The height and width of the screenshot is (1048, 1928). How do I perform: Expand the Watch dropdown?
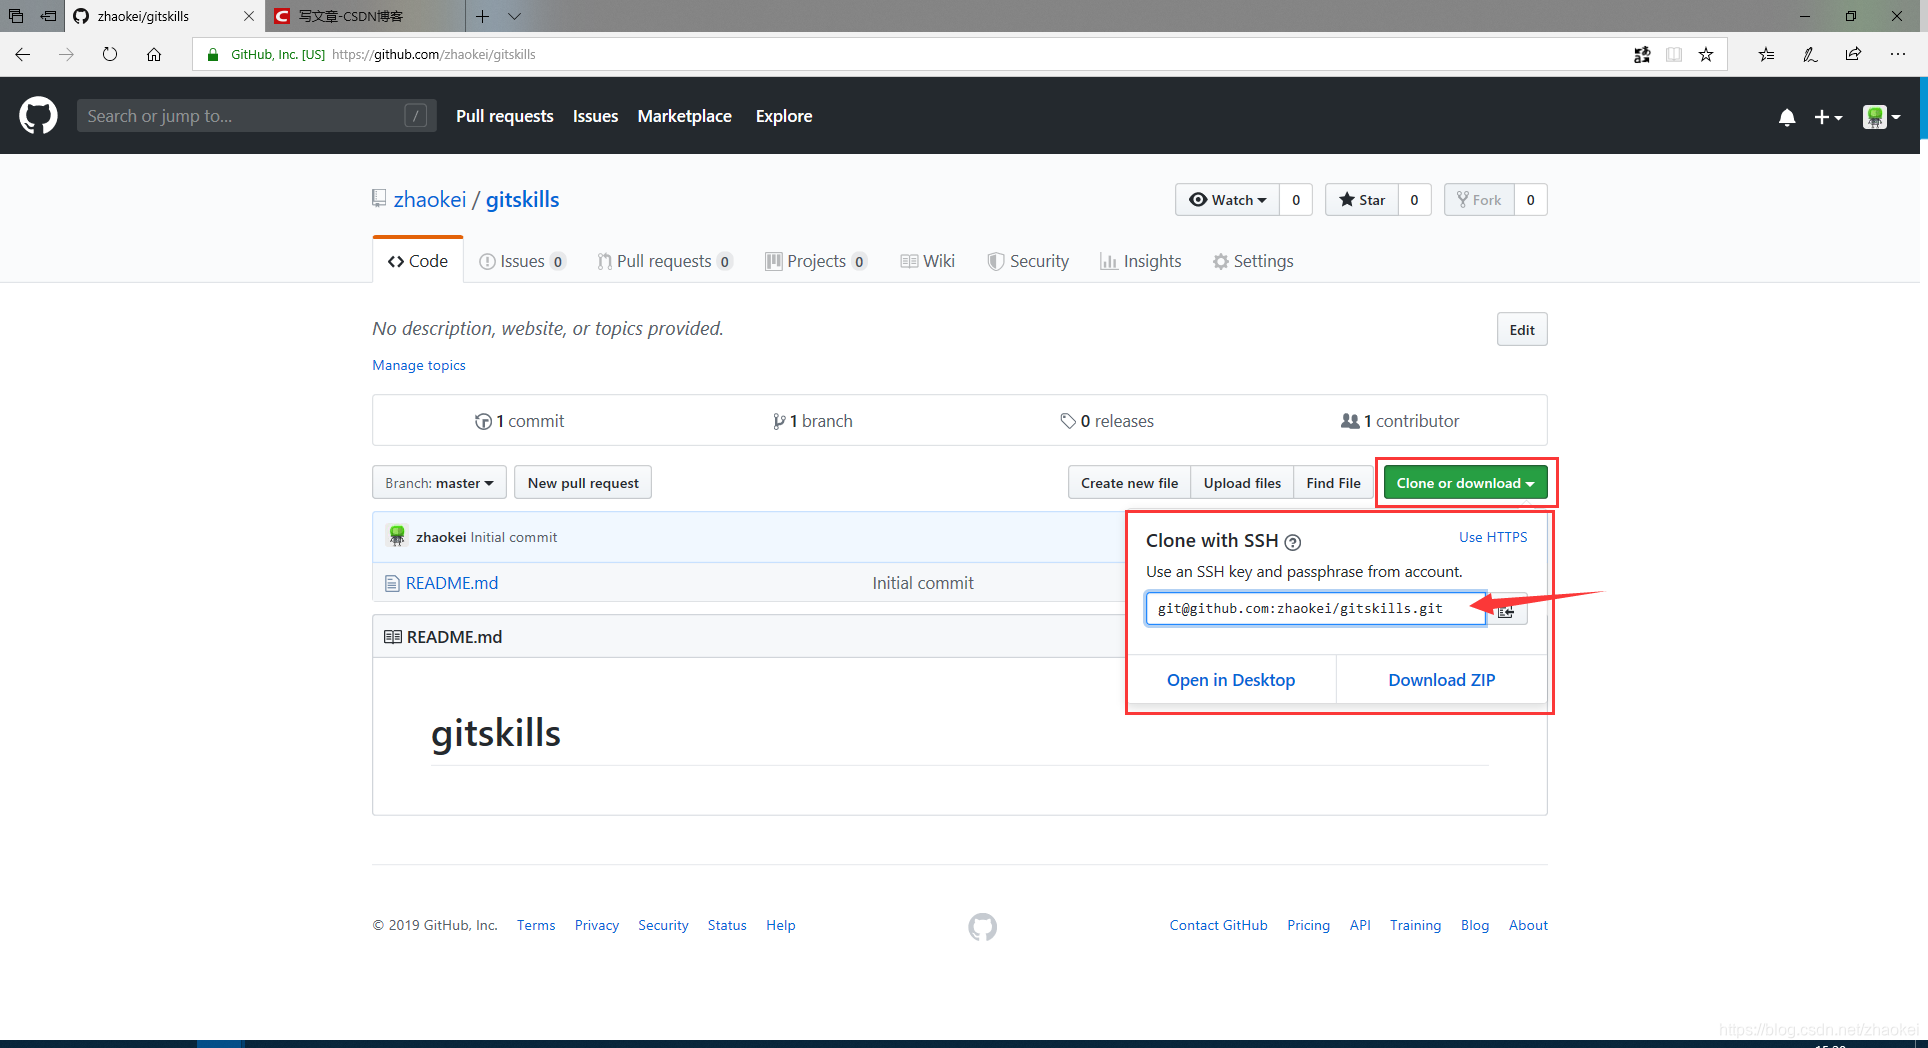point(1227,200)
